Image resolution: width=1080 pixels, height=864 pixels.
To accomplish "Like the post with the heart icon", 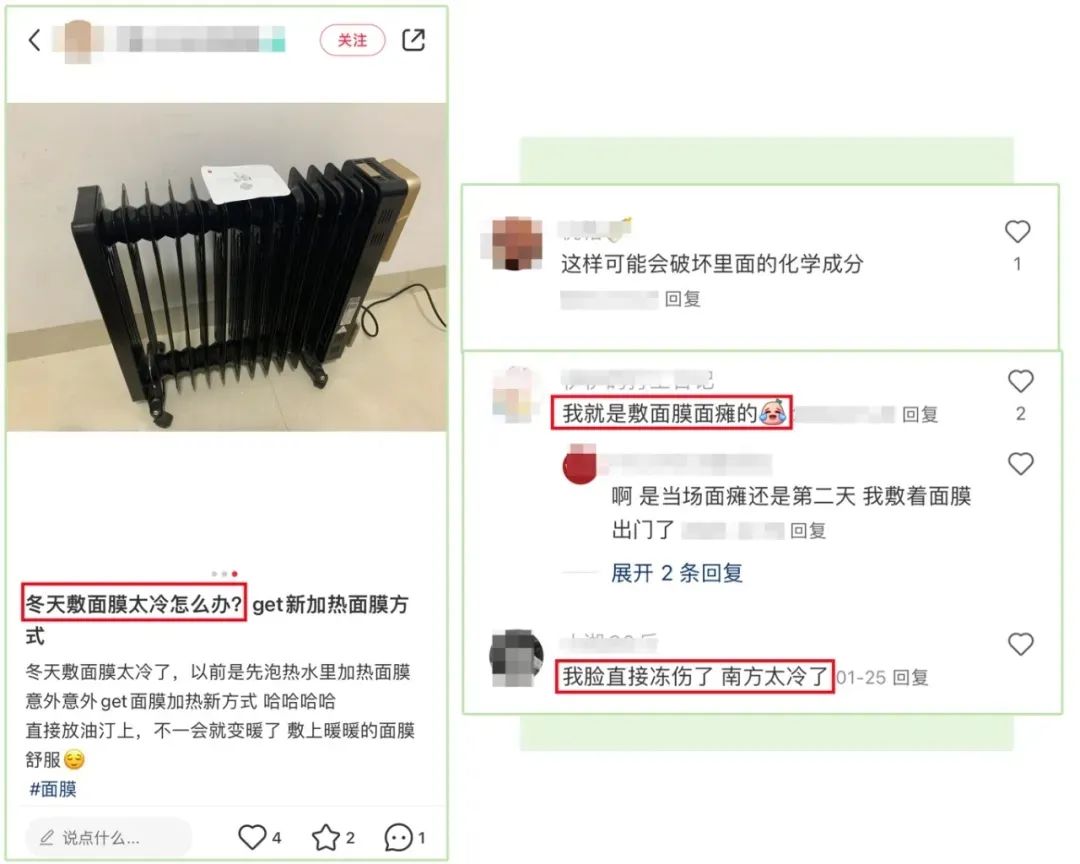I will coord(252,836).
